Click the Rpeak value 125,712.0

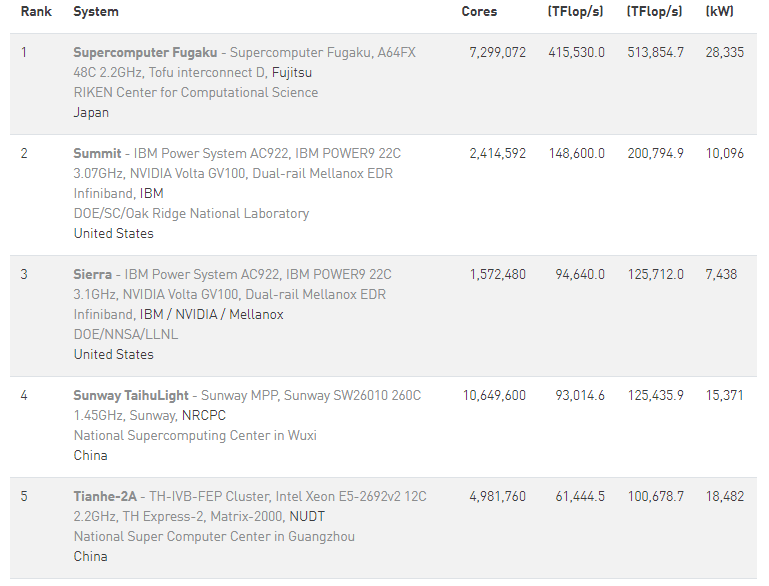click(655, 274)
